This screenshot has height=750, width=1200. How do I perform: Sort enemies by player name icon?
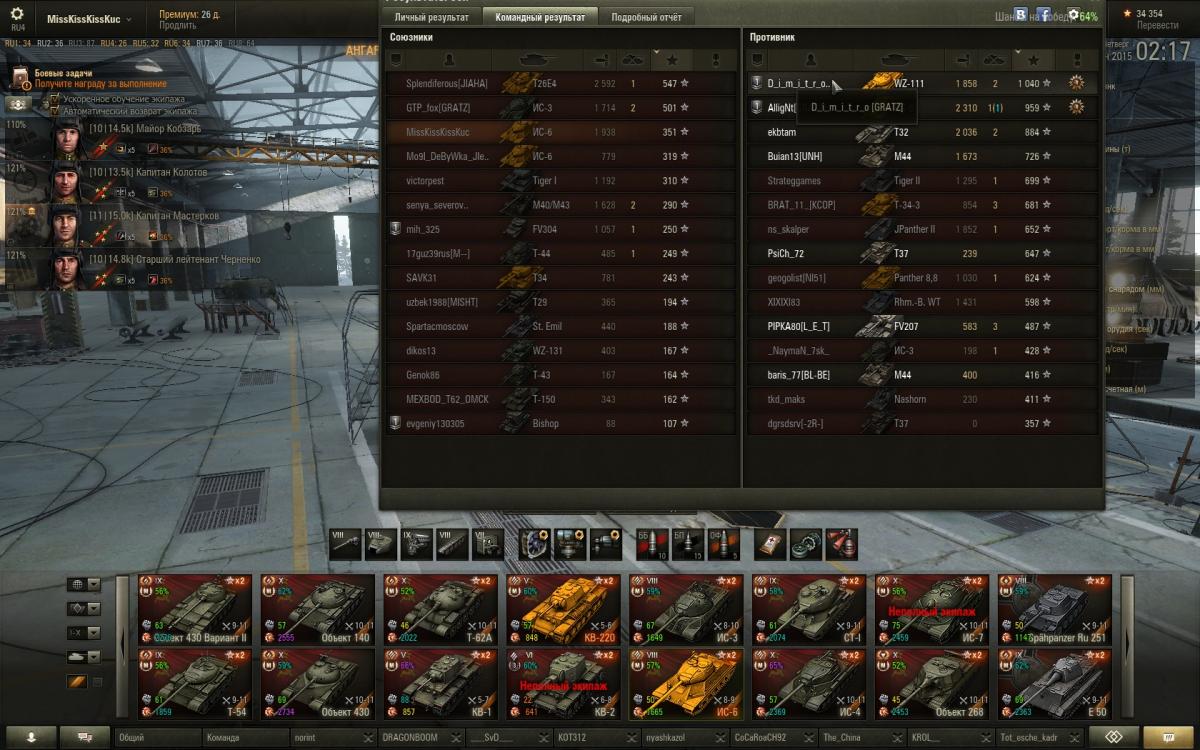pyautogui.click(x=810, y=60)
